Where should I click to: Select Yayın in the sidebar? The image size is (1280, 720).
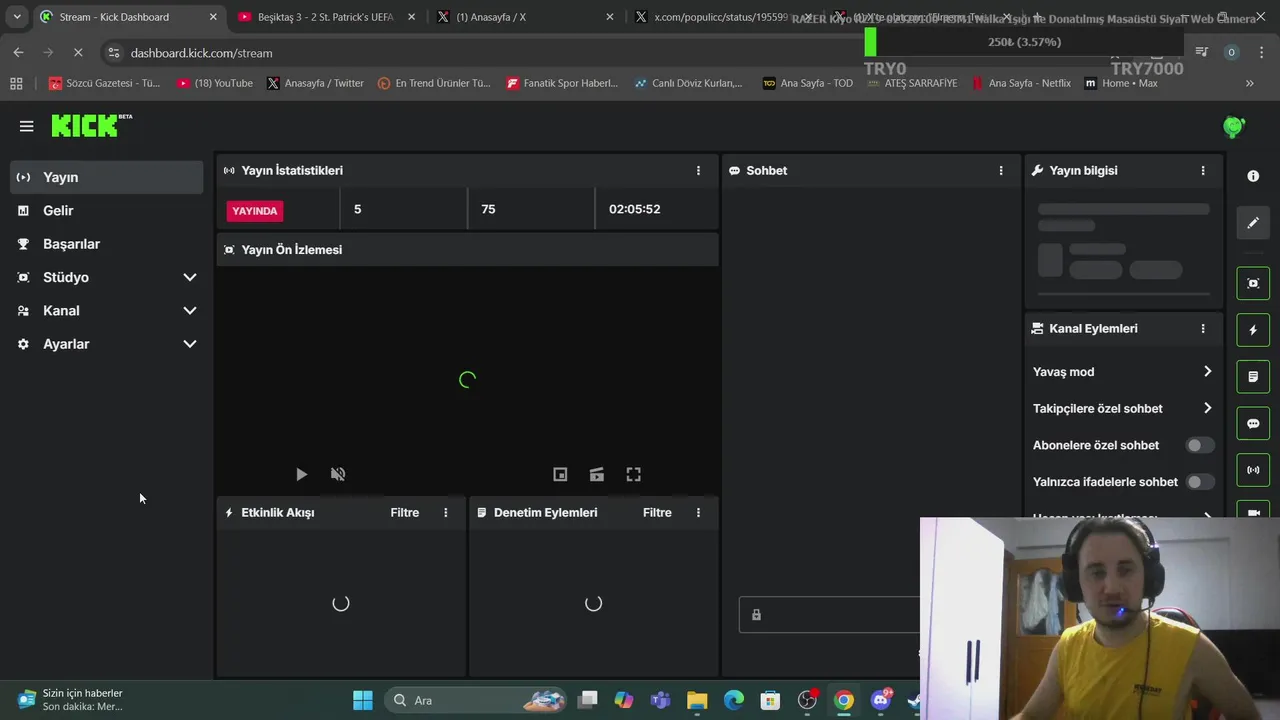point(107,177)
